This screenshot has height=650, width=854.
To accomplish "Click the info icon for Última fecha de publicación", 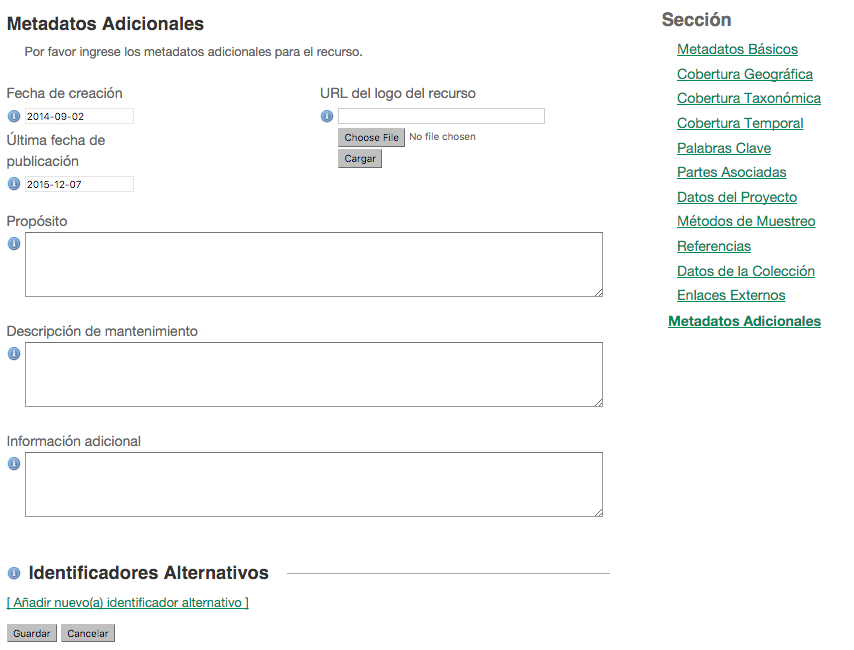I will coord(13,183).
